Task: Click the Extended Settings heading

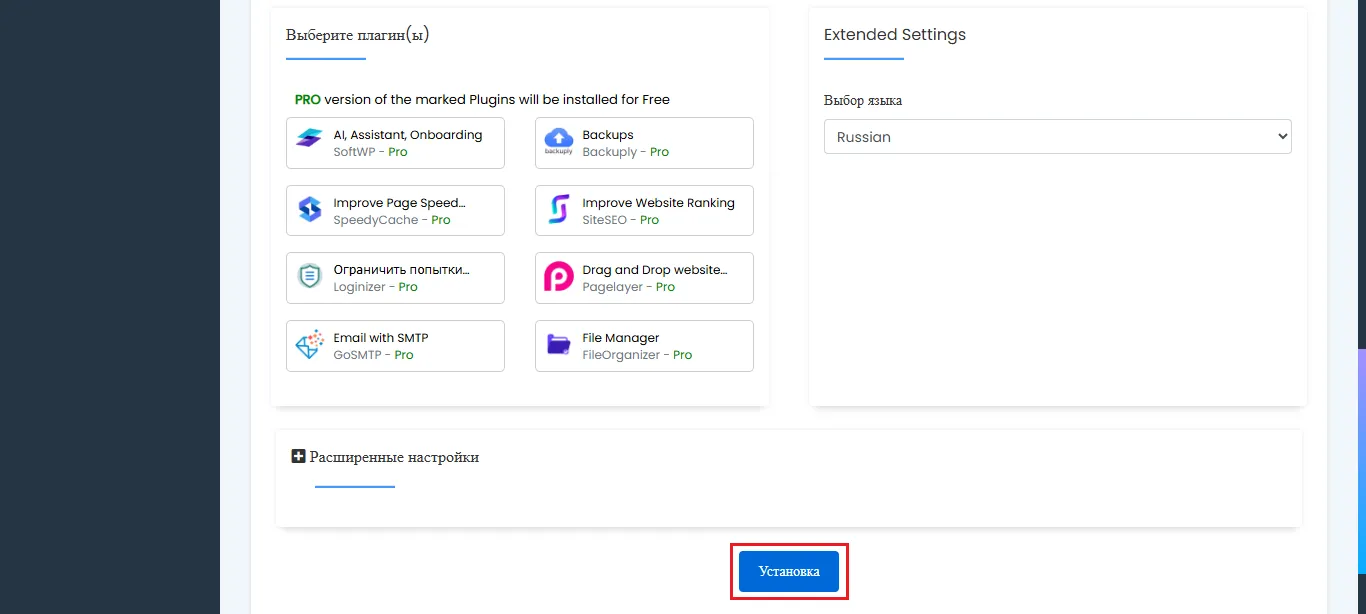Action: click(x=895, y=34)
